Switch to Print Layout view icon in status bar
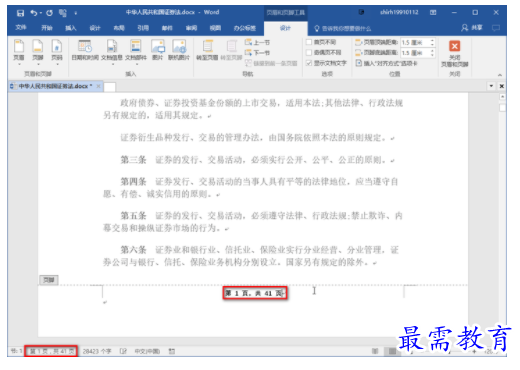This screenshot has height=370, width=520. (392, 351)
